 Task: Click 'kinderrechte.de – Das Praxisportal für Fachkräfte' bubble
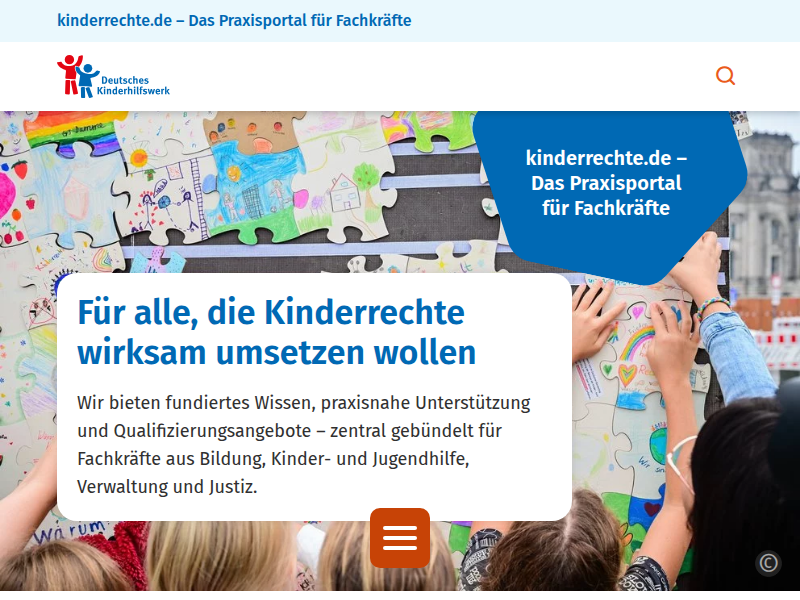click(607, 183)
